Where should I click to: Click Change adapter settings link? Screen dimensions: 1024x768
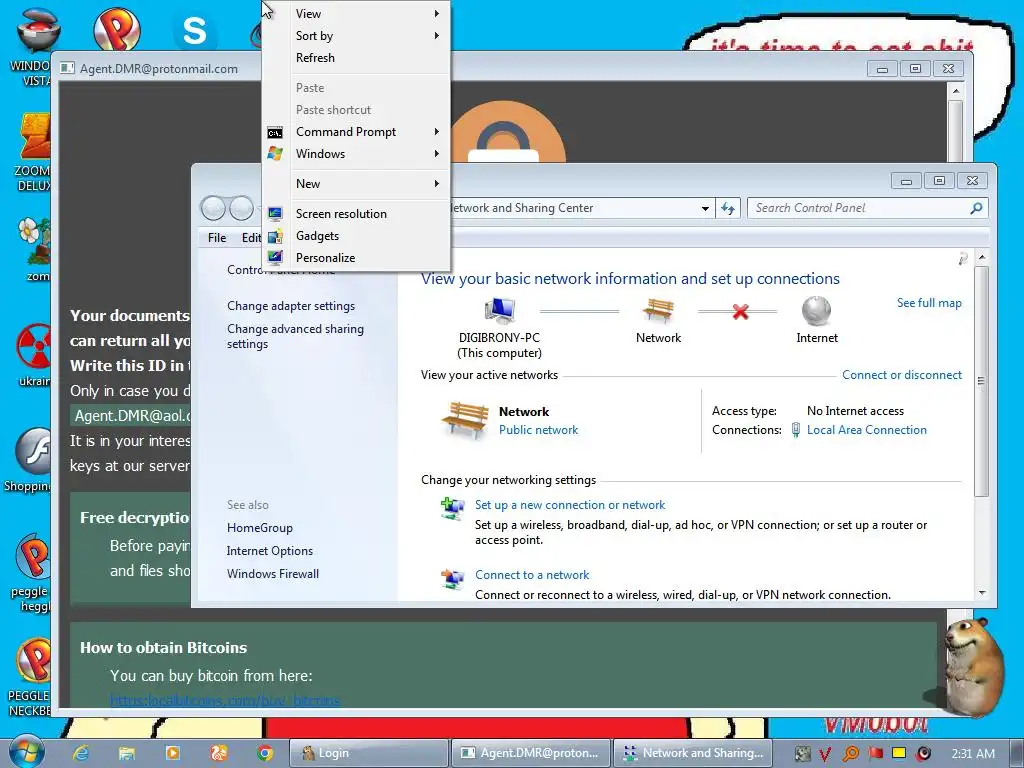[x=291, y=306]
